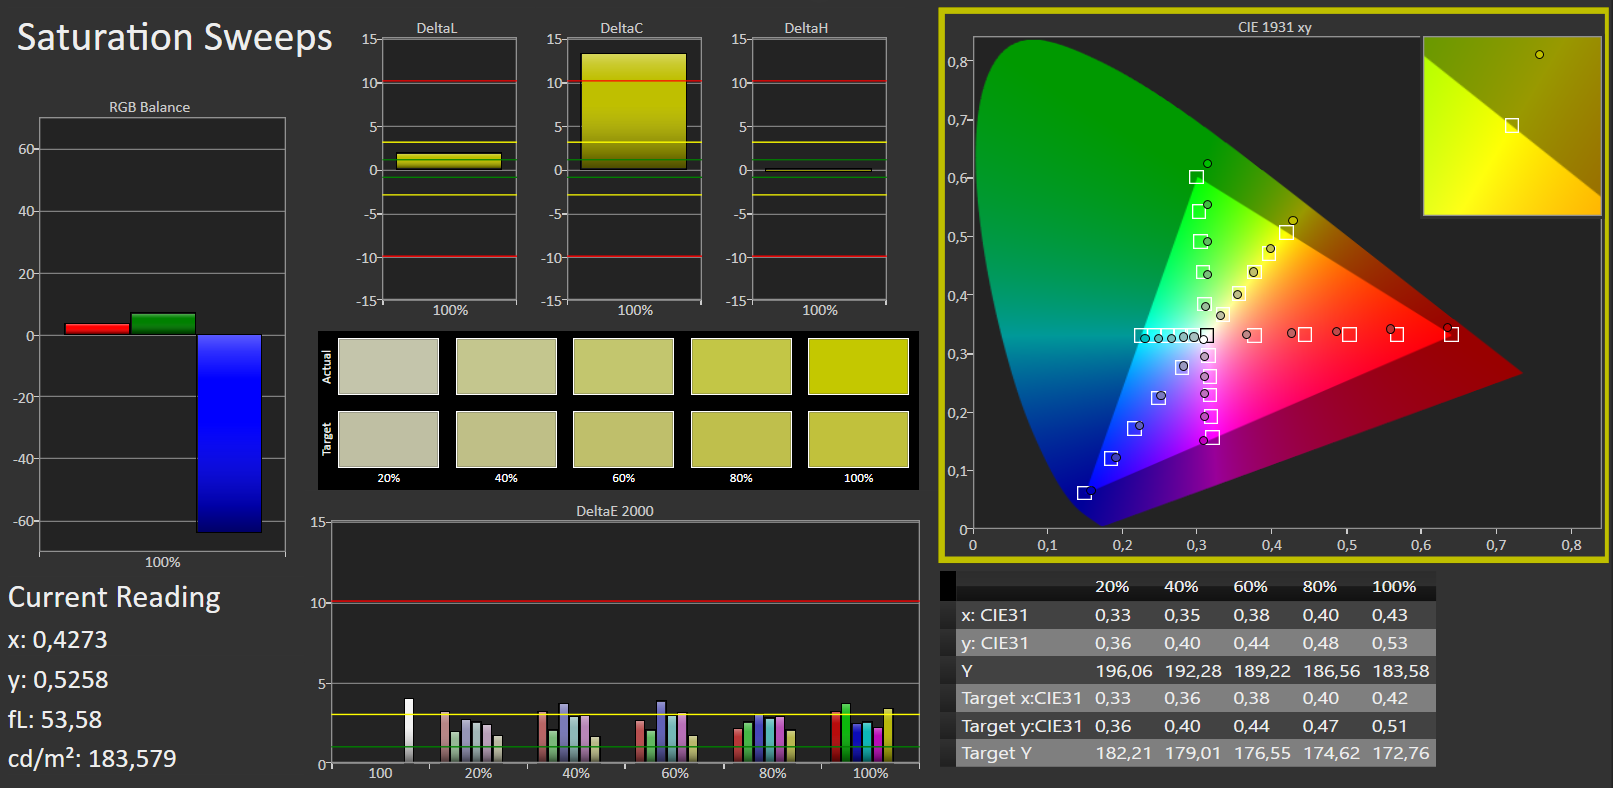Select the "DeltaE 2000" chart title
Viewport: 1613px width, 788px height.
click(615, 511)
